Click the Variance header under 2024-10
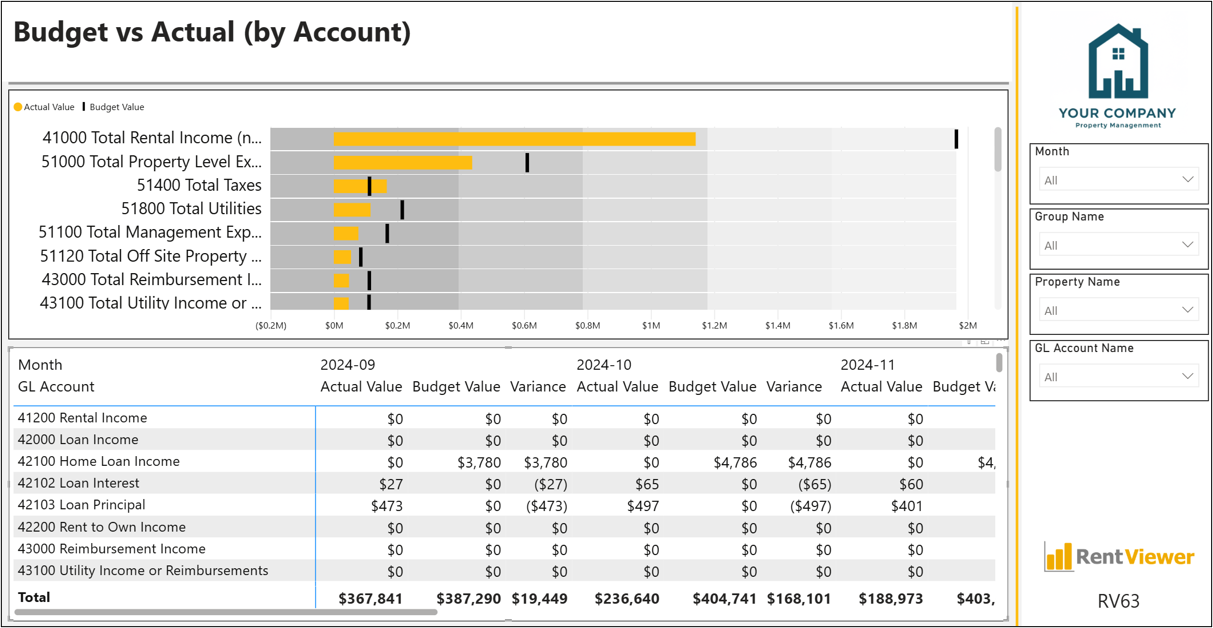The width and height of the screenshot is (1213, 628). coord(794,387)
